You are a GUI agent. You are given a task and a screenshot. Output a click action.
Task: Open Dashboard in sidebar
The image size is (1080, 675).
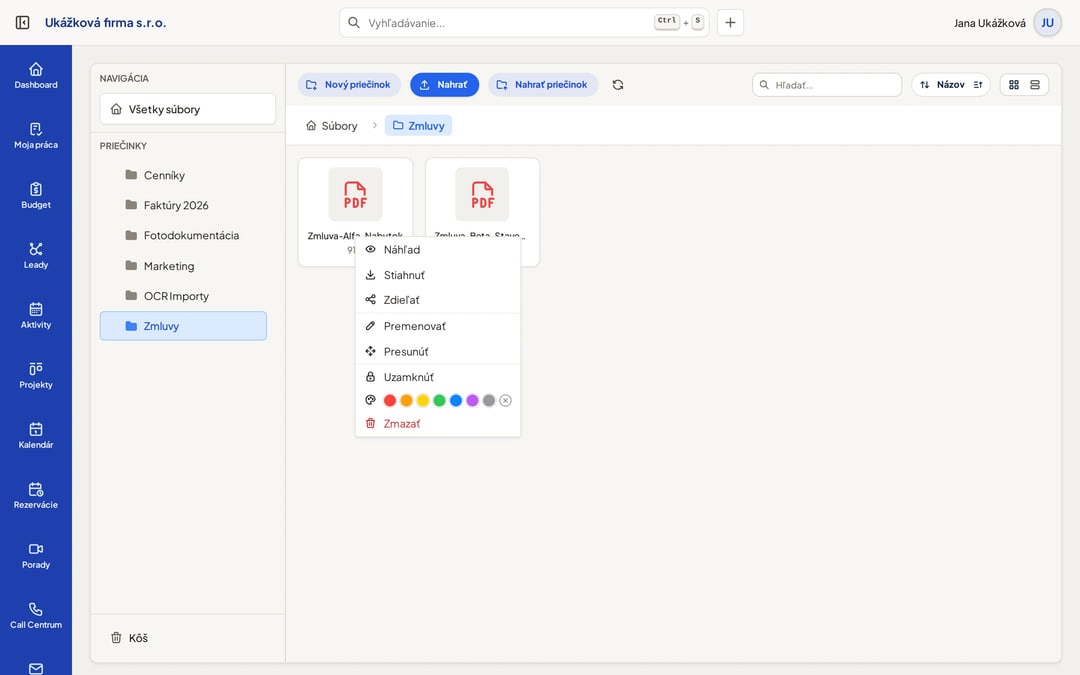coord(36,76)
